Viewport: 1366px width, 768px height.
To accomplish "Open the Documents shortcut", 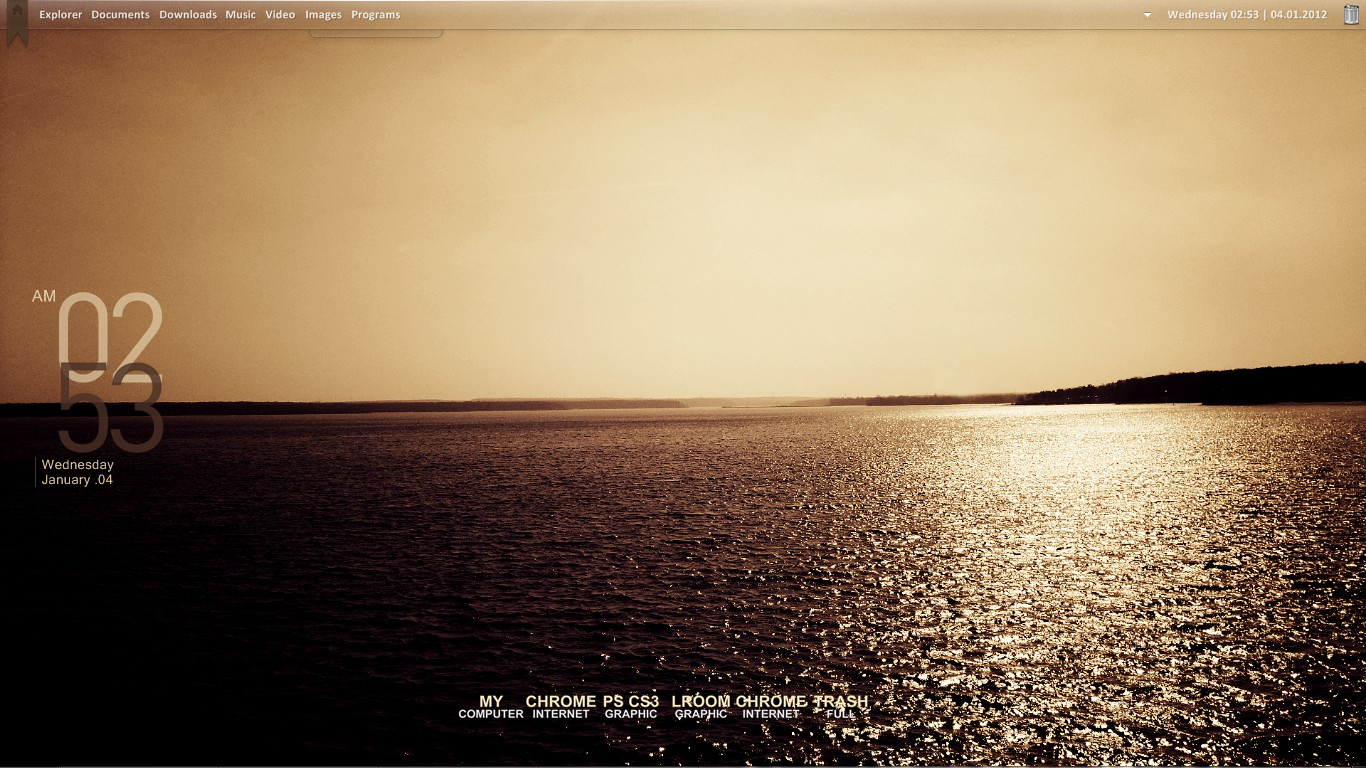I will point(120,15).
